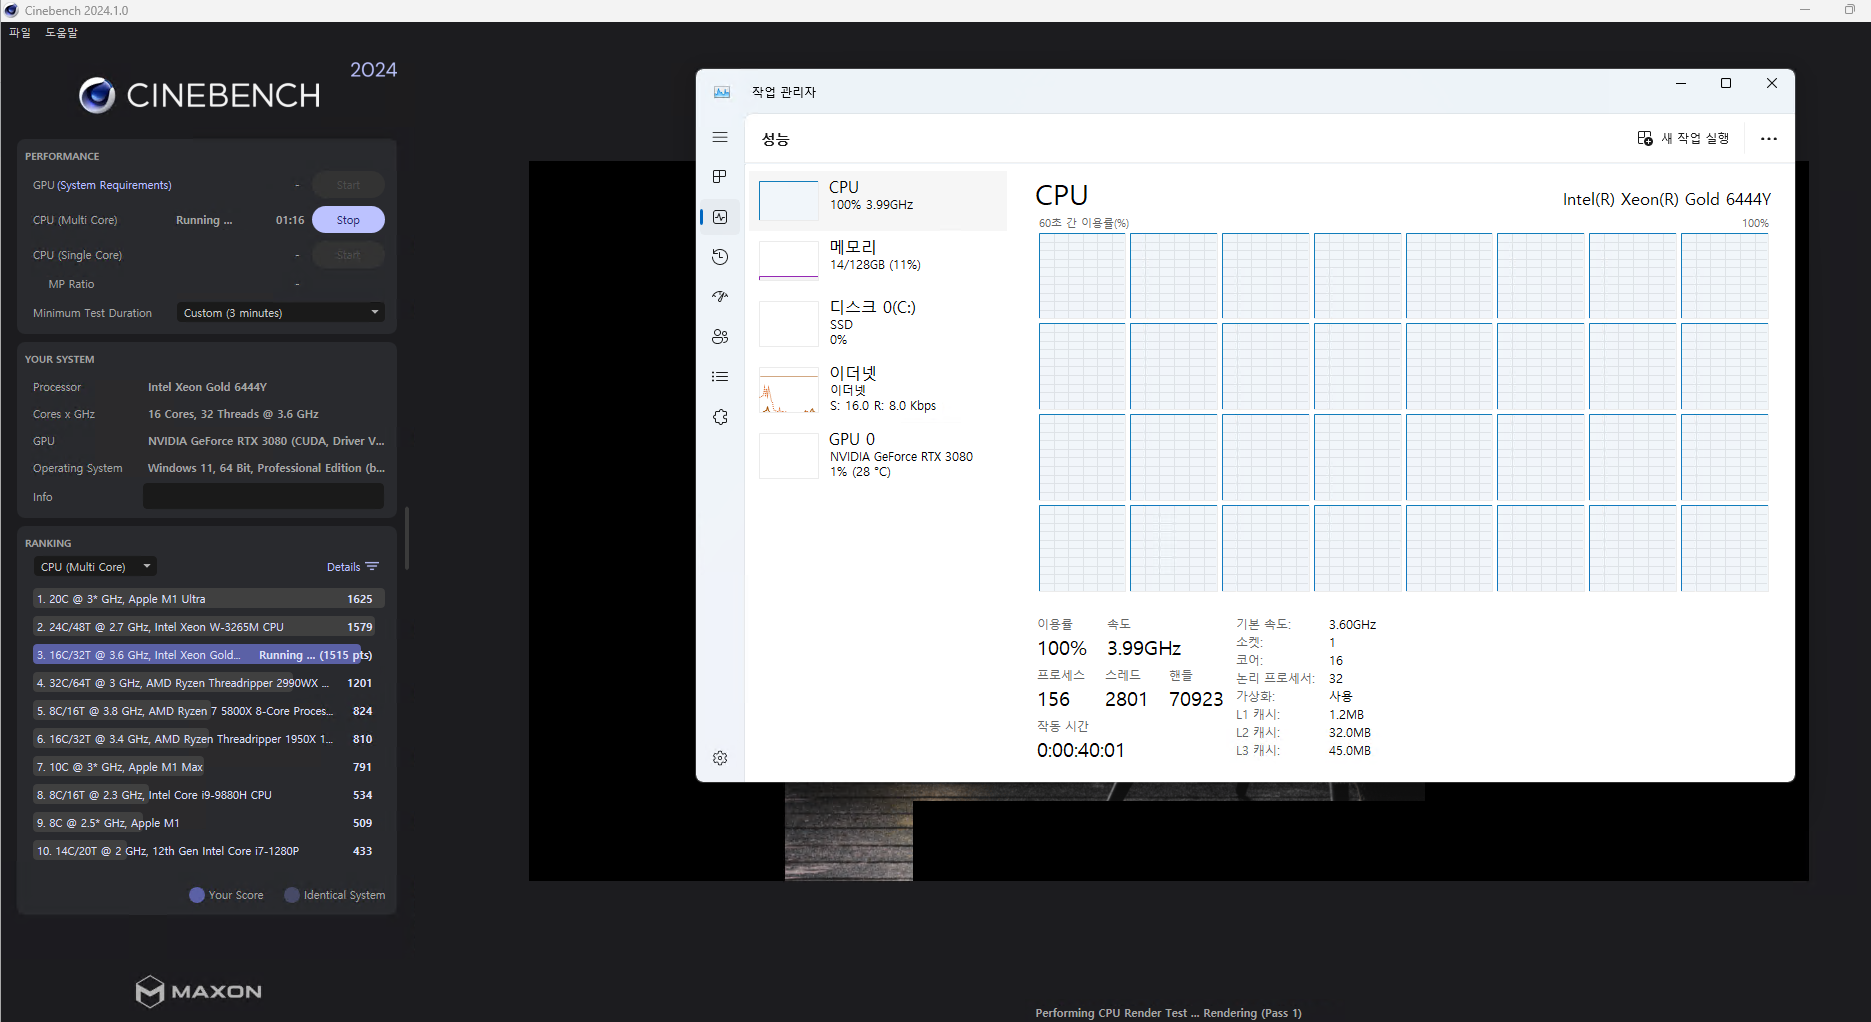Select the running Intel Xeon Gold ranking row
Screen dimensions: 1871x1022
pos(208,655)
